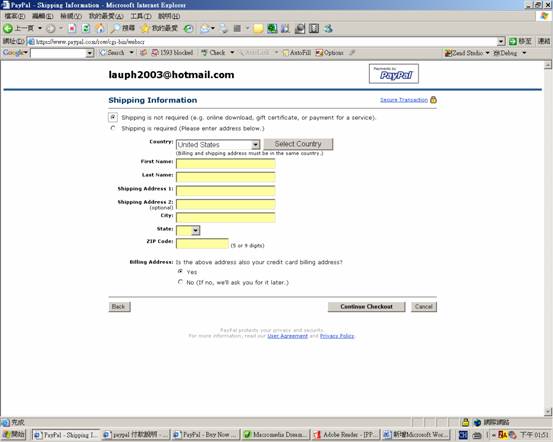The image size is (553, 442).
Task: Open Zend Studio dropdown arrow
Action: [487, 53]
